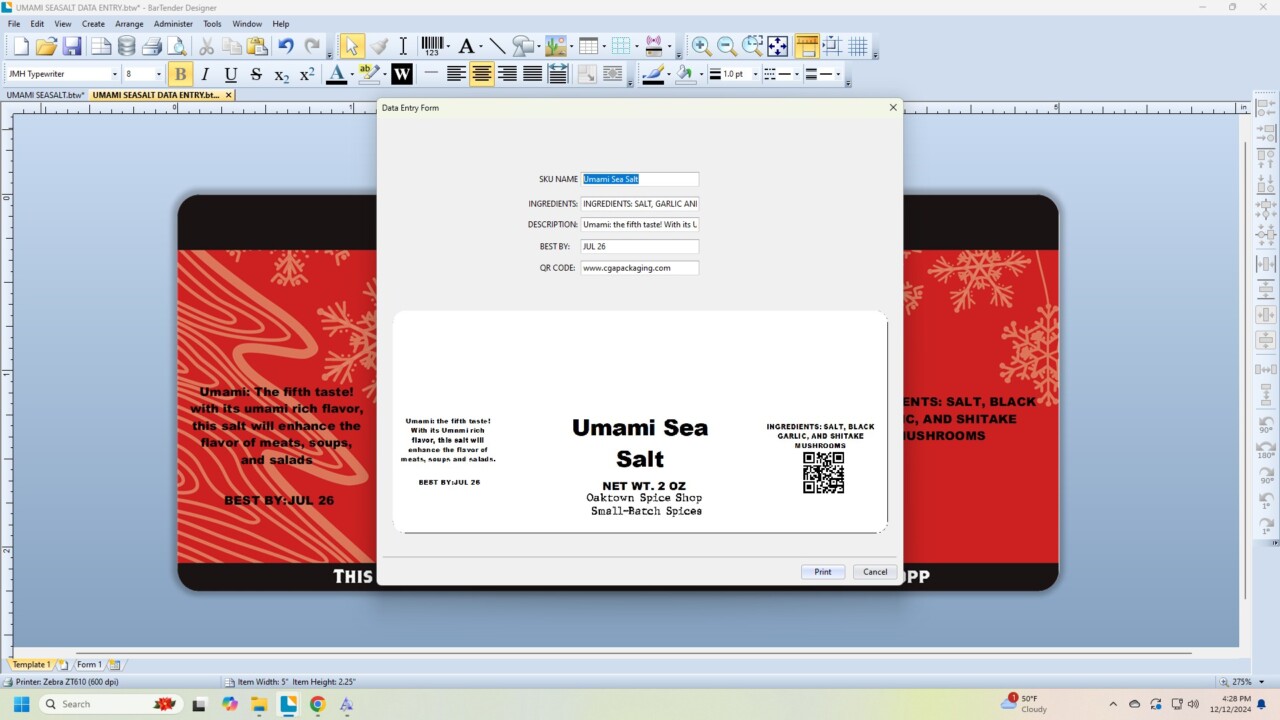Open the Arrange menu

[x=129, y=24]
